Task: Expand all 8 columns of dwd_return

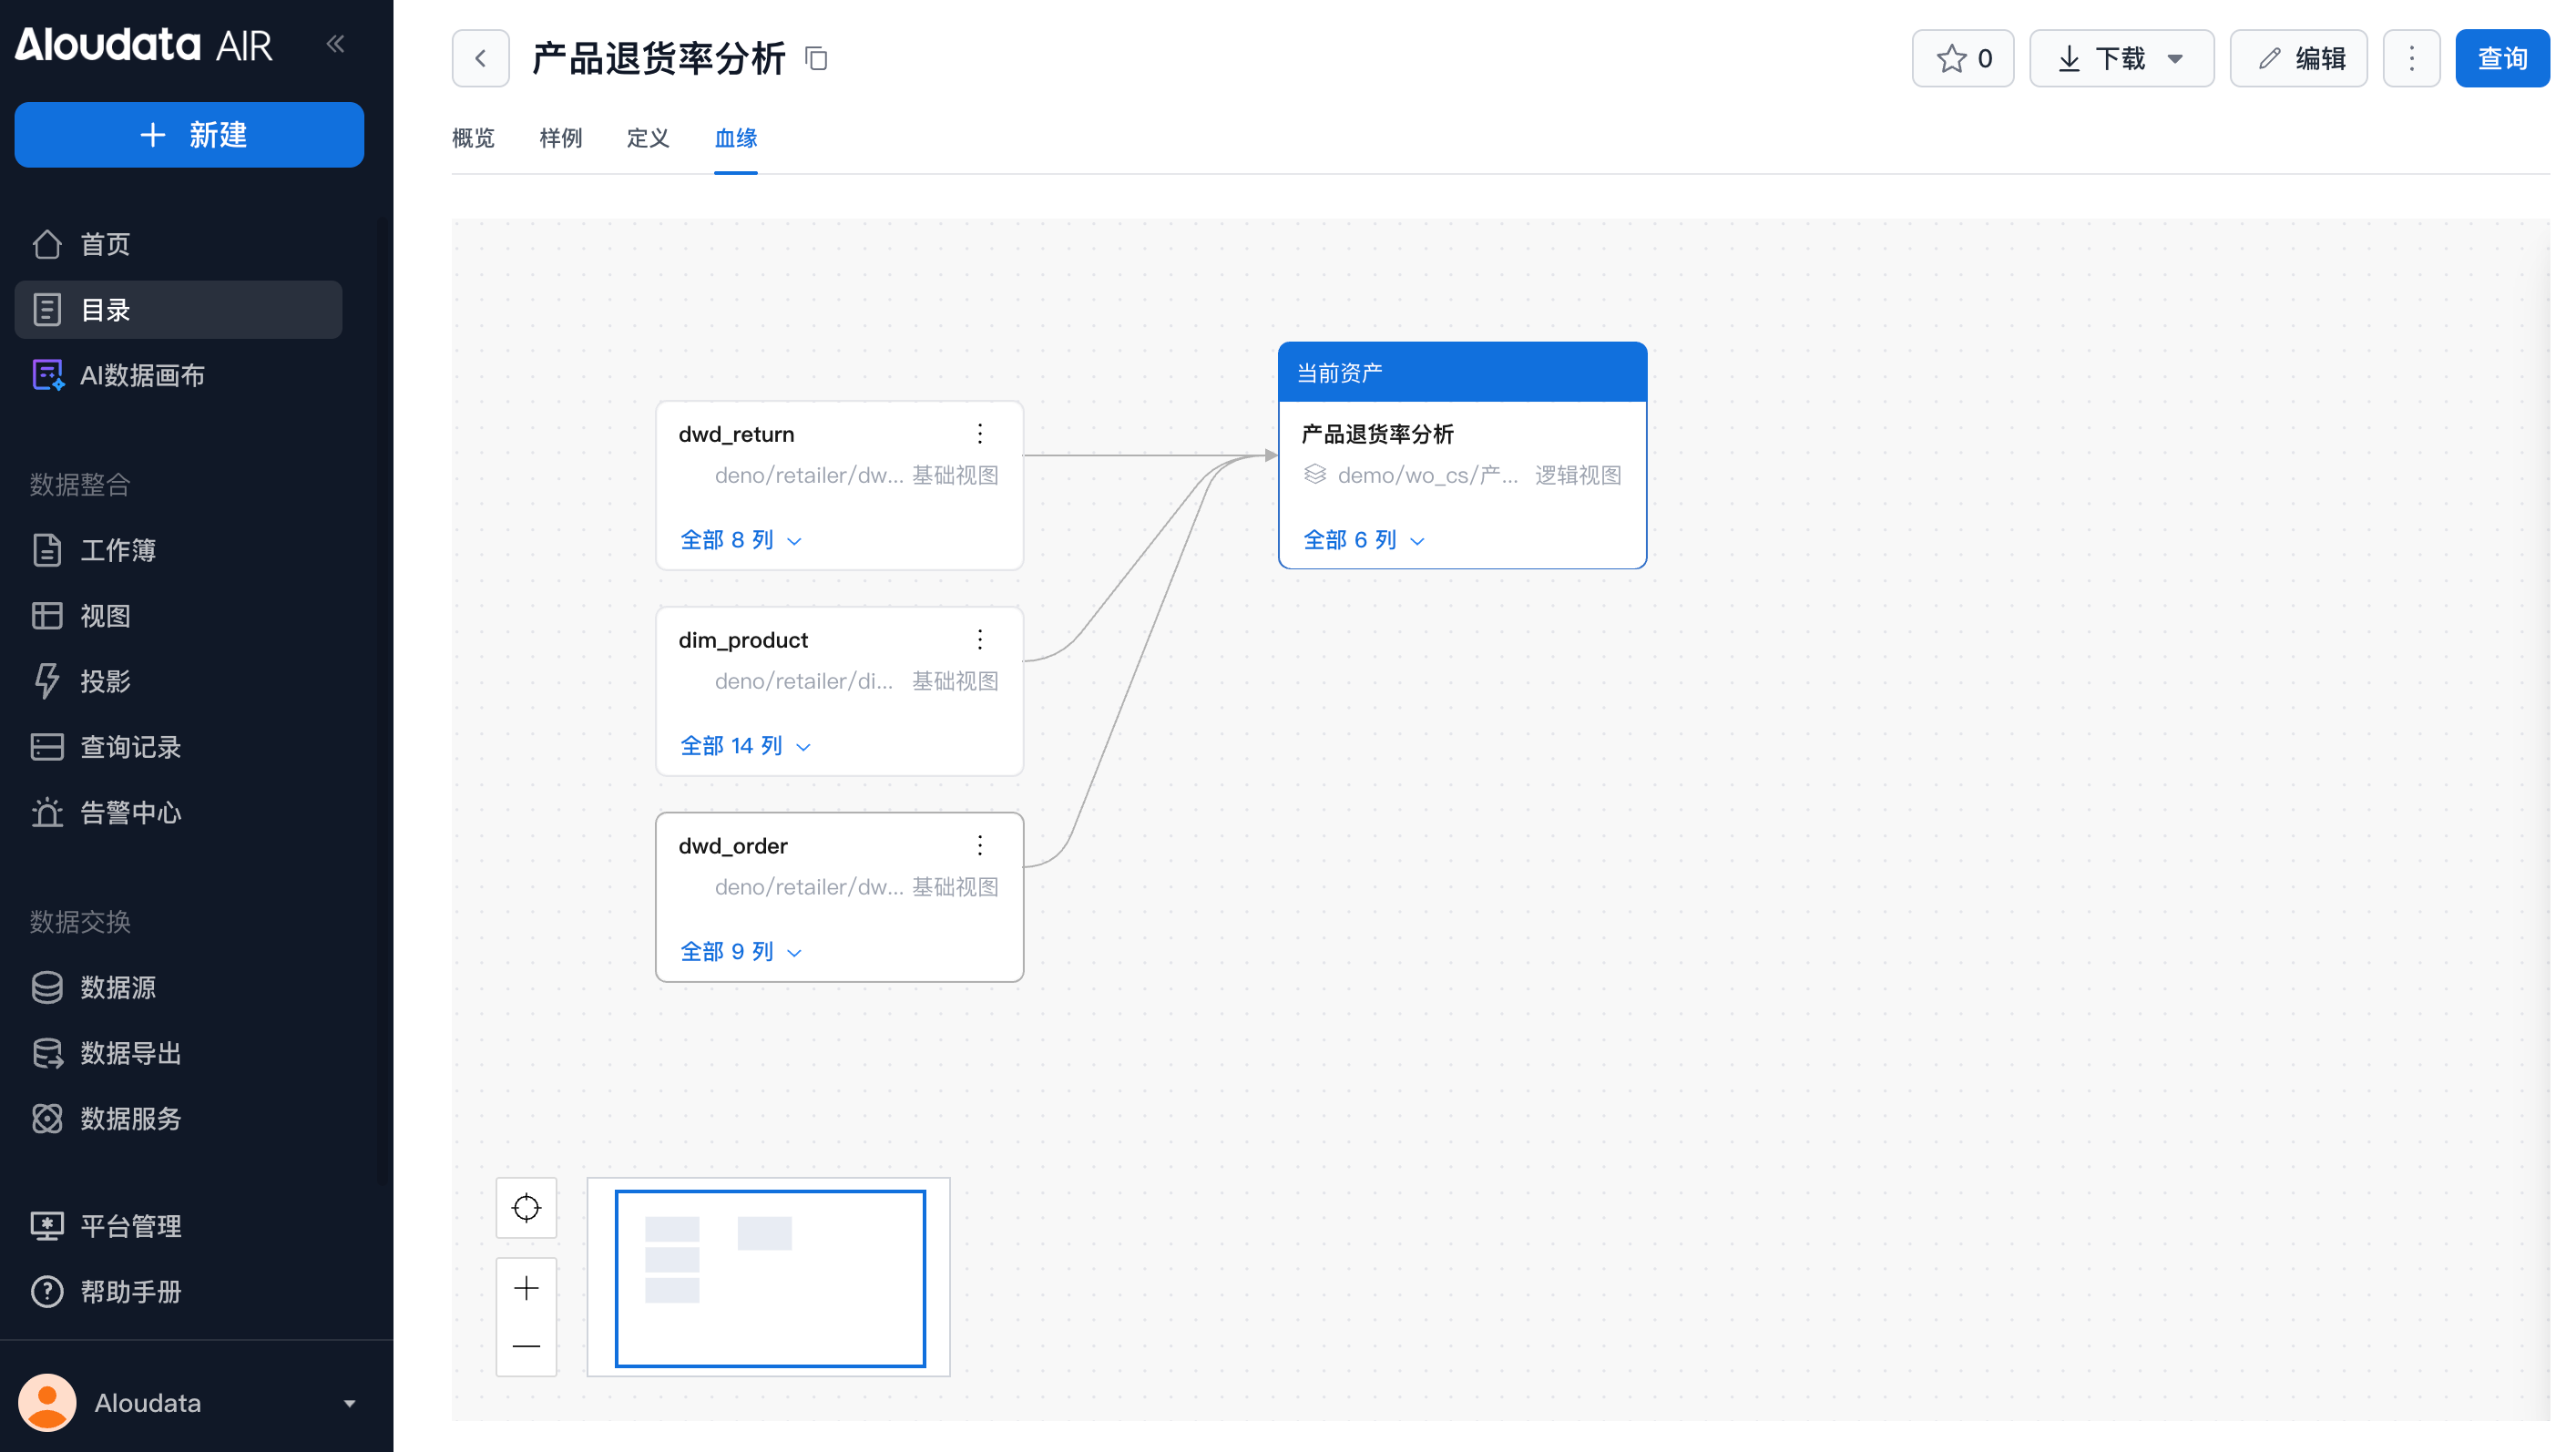Action: 740,540
